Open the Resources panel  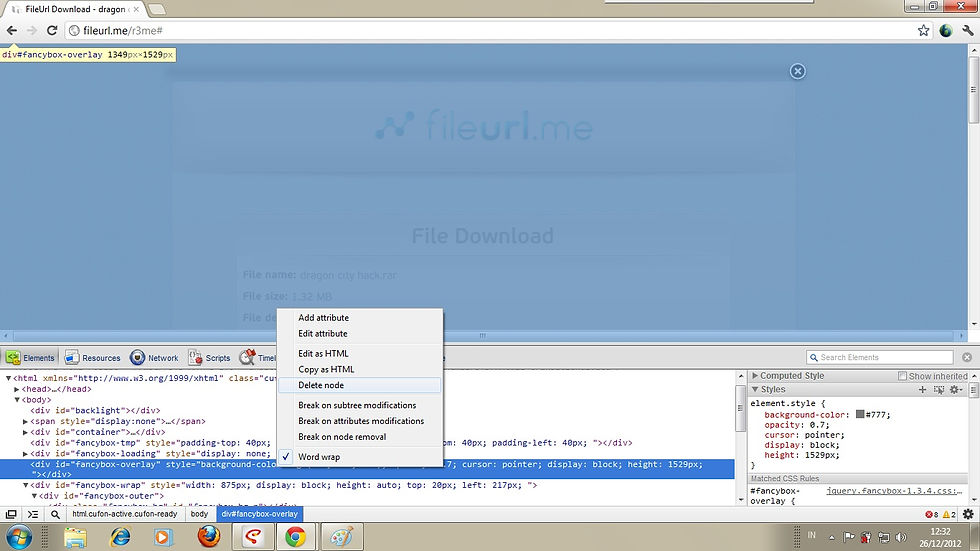(x=92, y=358)
